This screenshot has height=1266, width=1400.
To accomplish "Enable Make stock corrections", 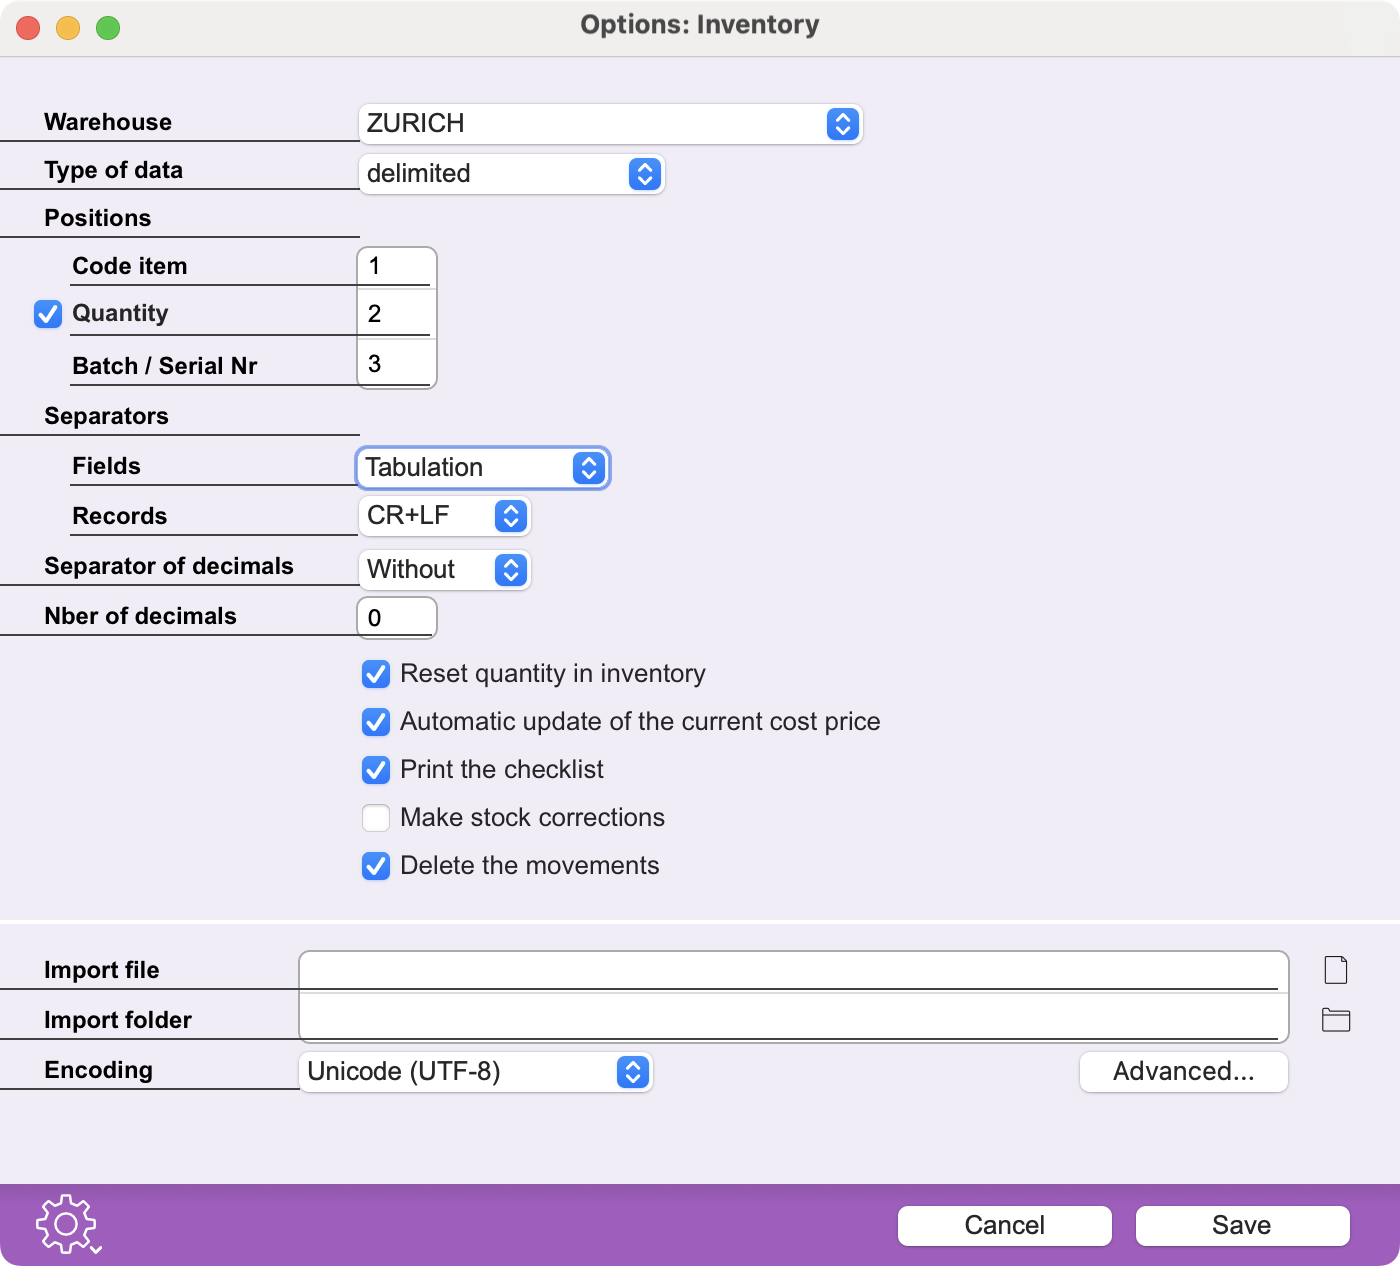I will [x=376, y=818].
